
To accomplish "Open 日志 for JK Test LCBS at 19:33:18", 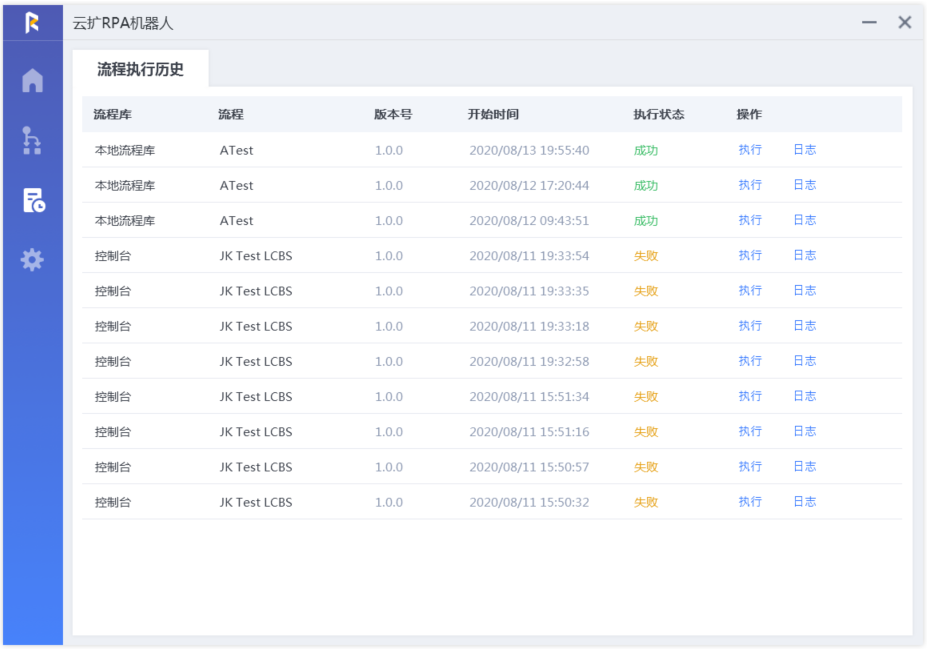I will pyautogui.click(x=805, y=325).
